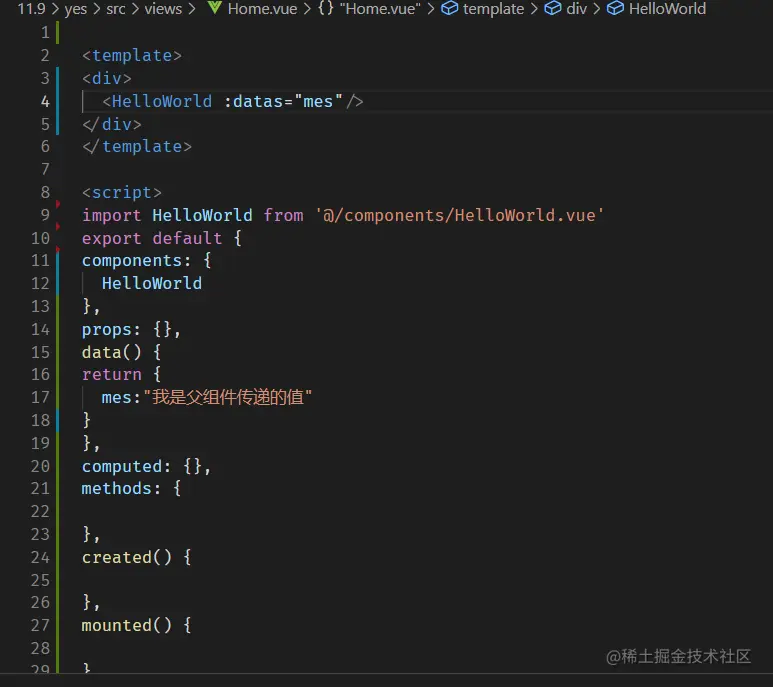Open the 'yes' breadcrumb folder
The height and width of the screenshot is (687, 773).
click(76, 9)
